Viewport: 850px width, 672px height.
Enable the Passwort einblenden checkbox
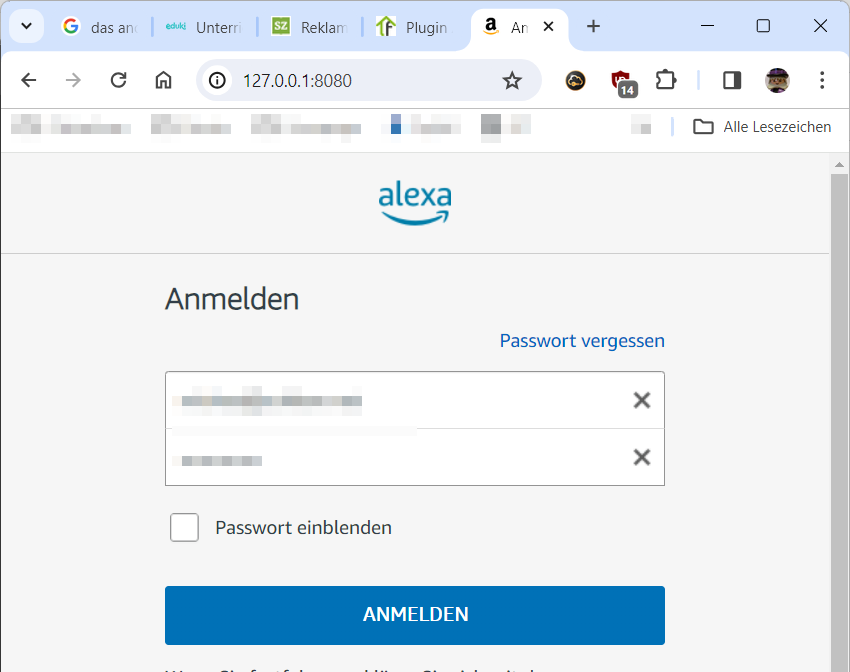pos(184,527)
